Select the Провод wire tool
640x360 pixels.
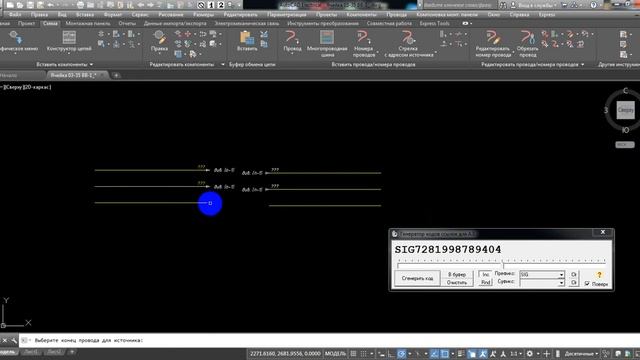[x=292, y=41]
